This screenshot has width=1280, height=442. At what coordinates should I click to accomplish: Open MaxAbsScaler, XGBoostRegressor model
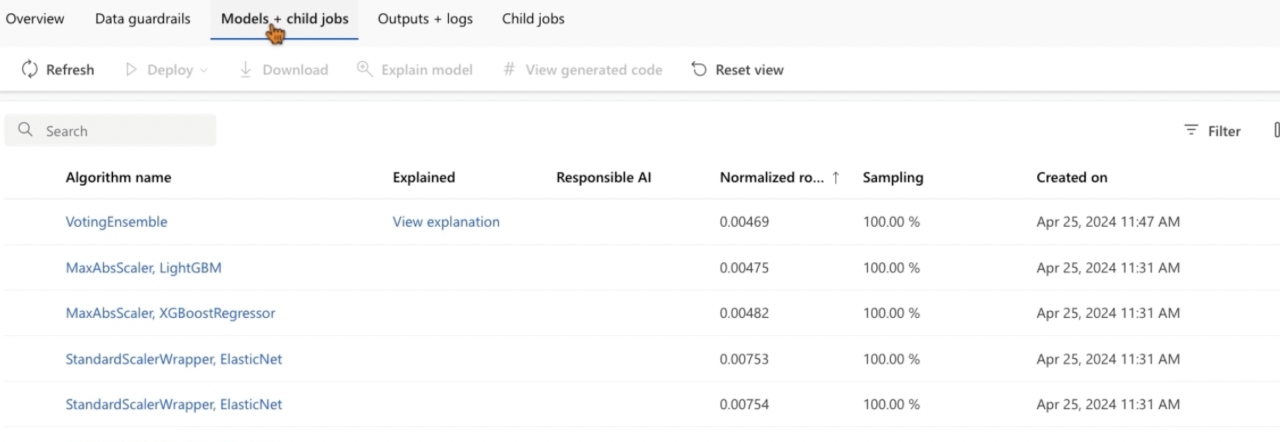(x=170, y=313)
